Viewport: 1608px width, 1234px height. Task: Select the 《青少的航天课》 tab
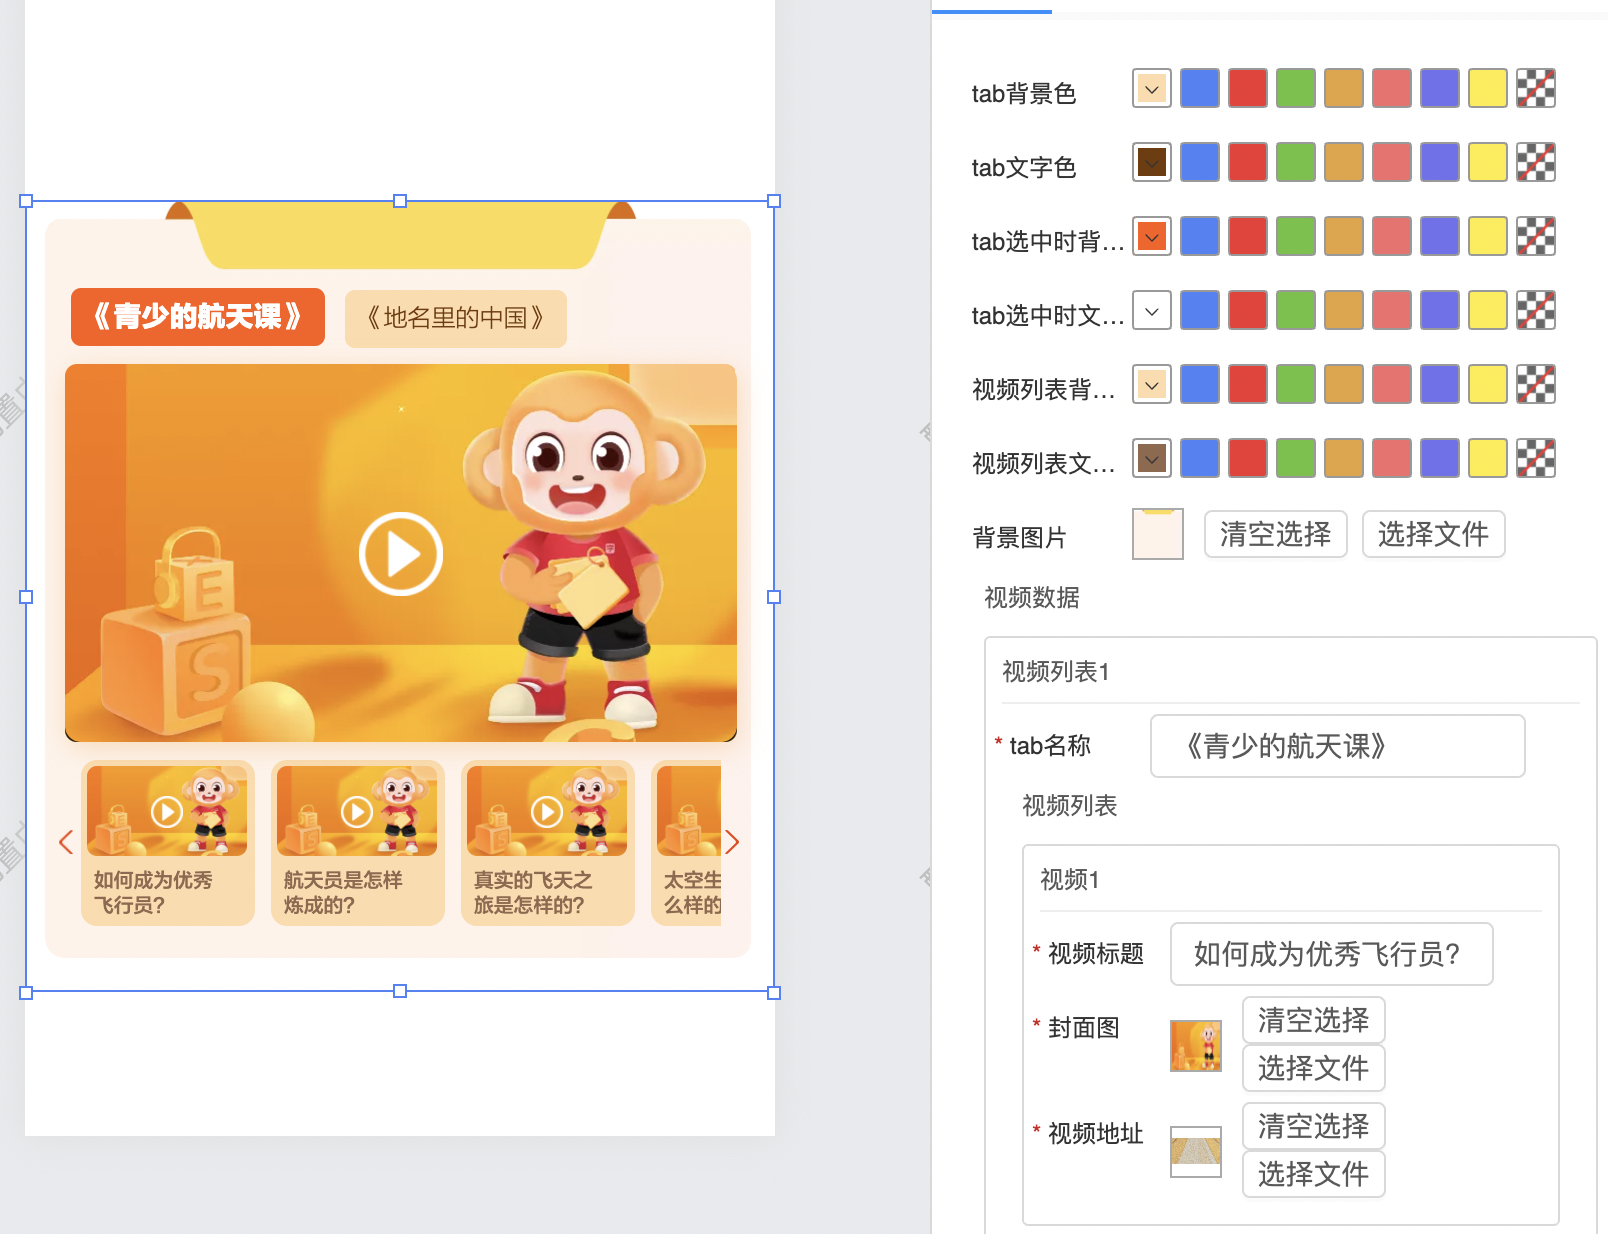(x=198, y=317)
